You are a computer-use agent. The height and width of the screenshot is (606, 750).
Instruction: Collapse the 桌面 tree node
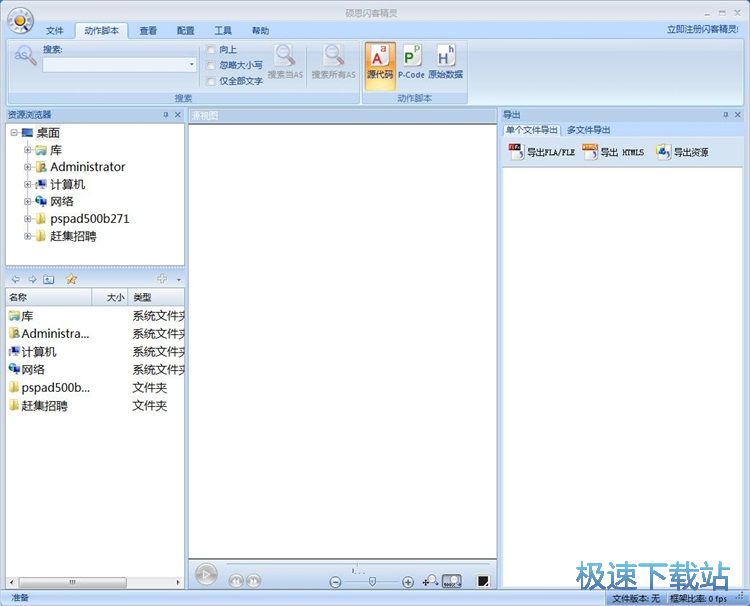[x=14, y=132]
